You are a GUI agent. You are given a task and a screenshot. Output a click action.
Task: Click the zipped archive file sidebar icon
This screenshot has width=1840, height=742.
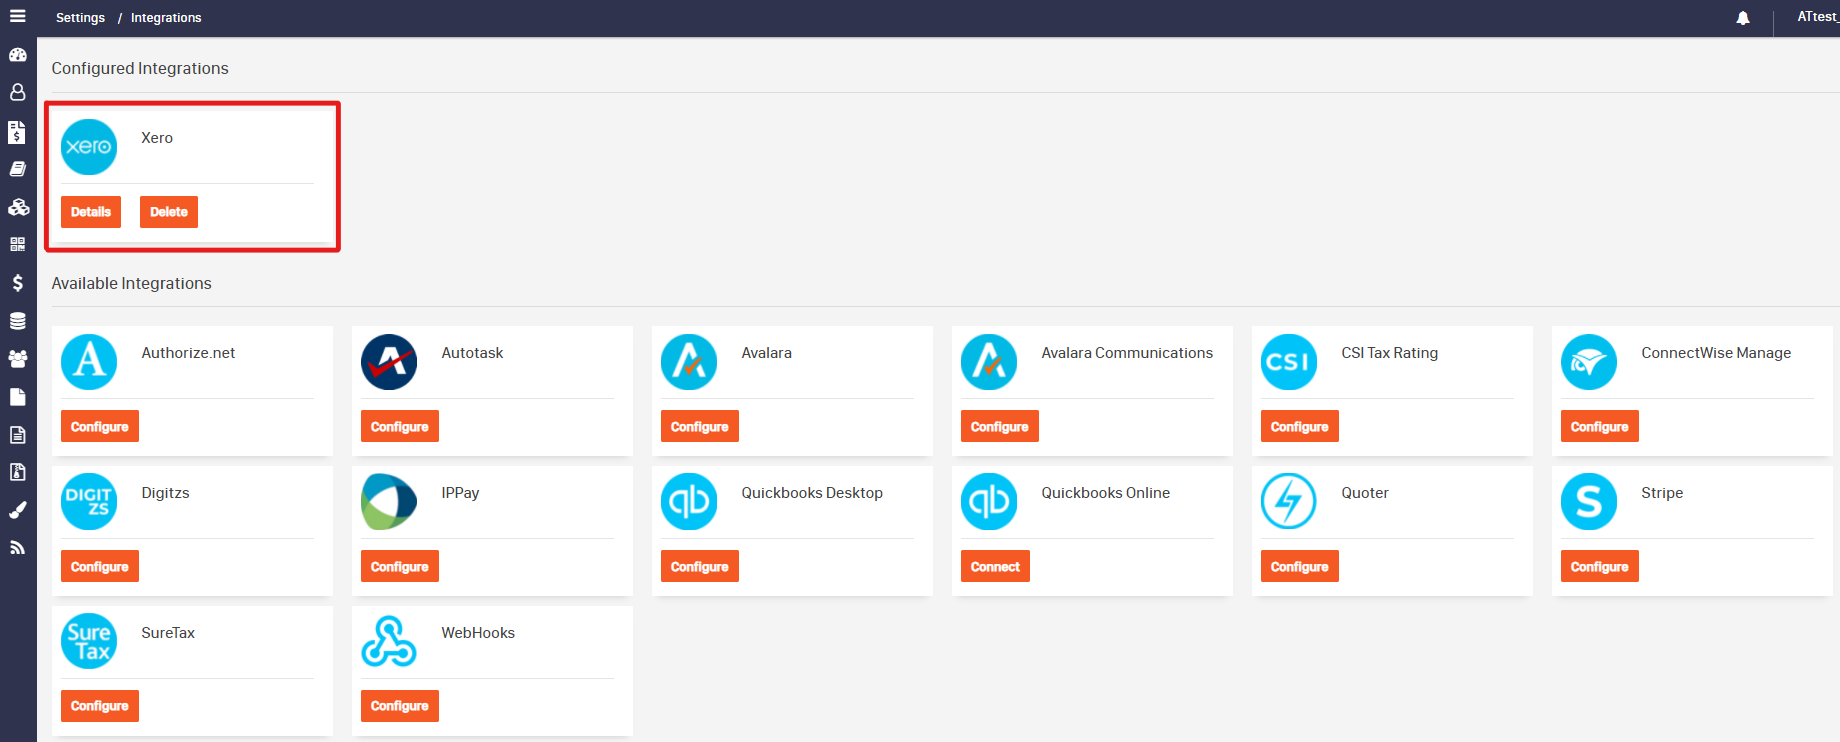pyautogui.click(x=18, y=472)
